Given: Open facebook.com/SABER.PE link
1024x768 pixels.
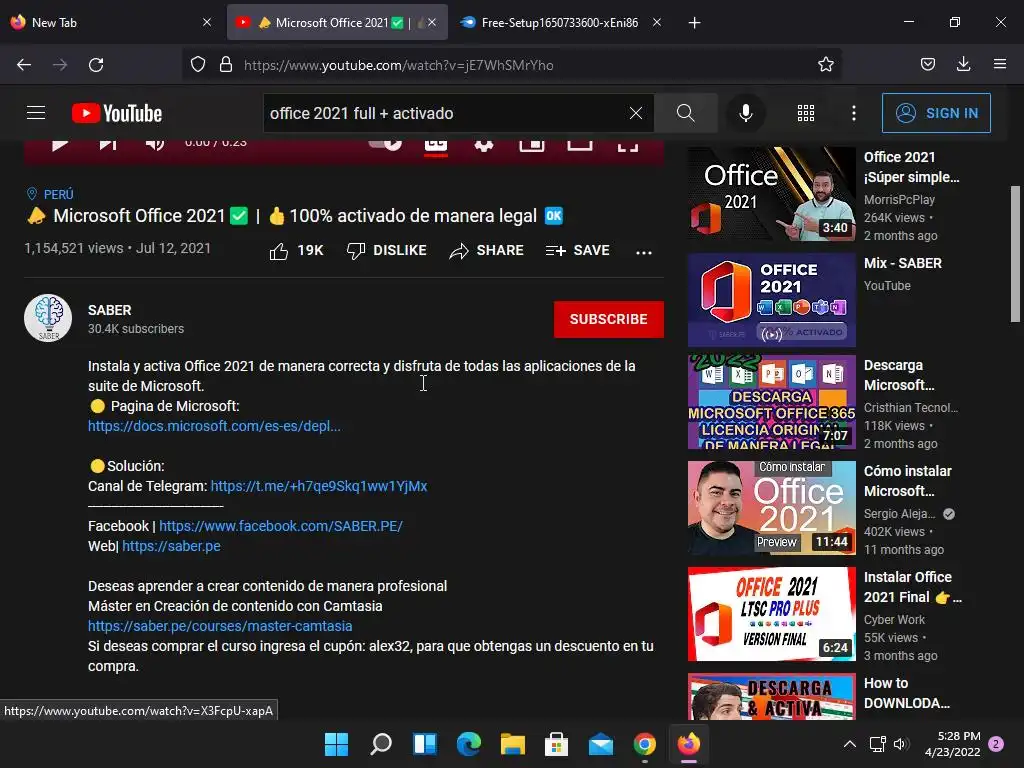Looking at the screenshot, I should point(281,526).
